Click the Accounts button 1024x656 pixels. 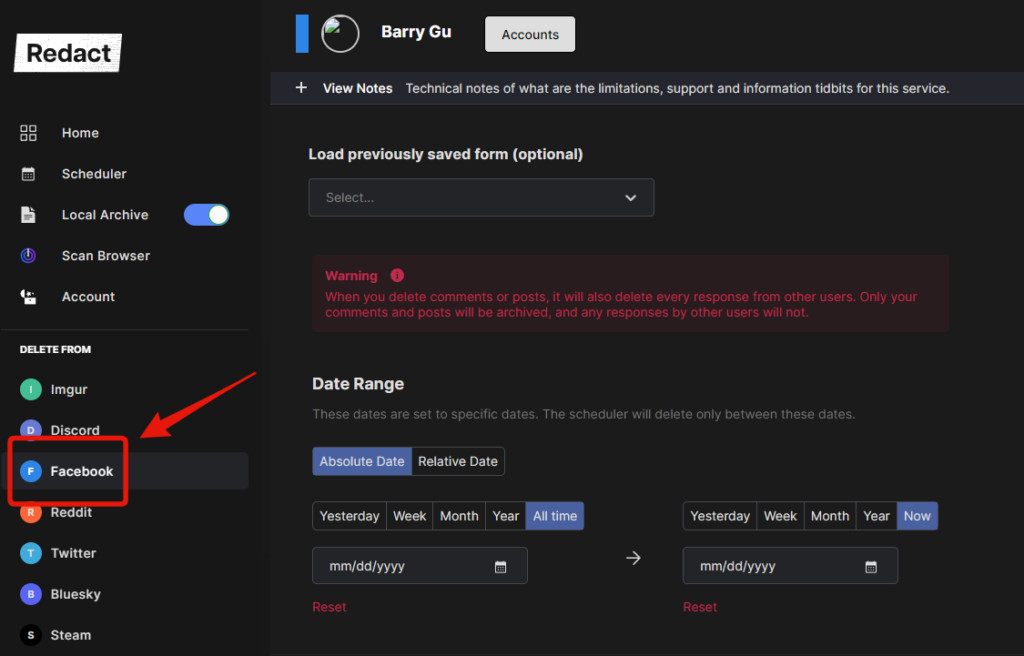click(x=530, y=34)
